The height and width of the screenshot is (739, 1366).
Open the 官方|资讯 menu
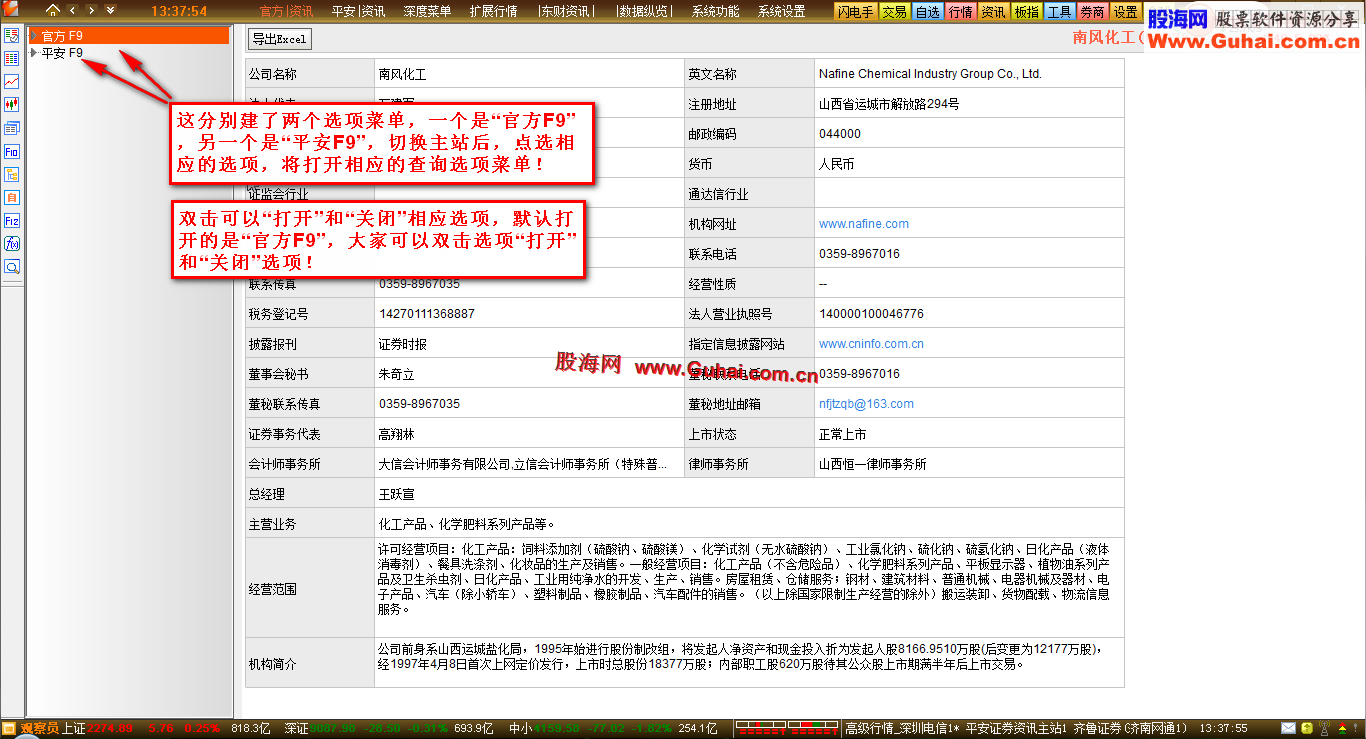tap(286, 12)
